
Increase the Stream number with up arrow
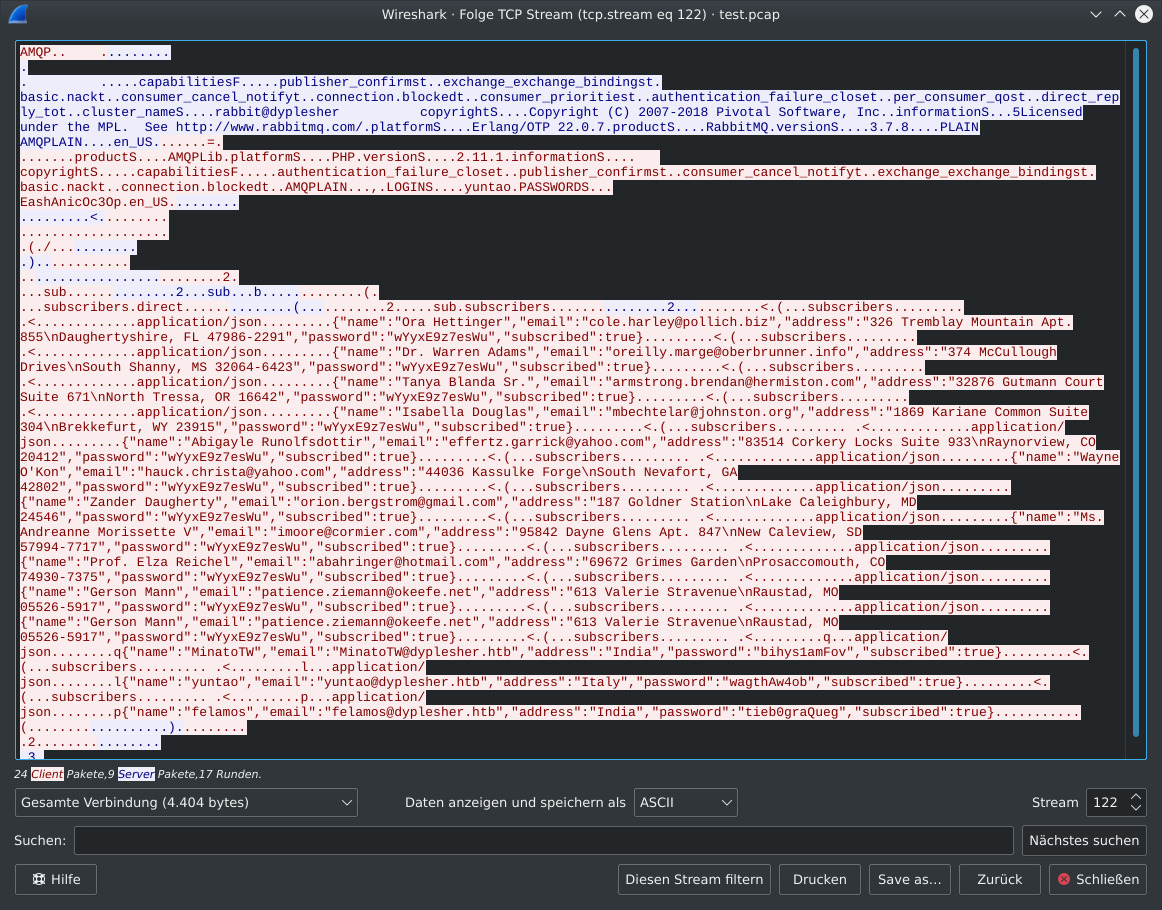coord(1135,797)
